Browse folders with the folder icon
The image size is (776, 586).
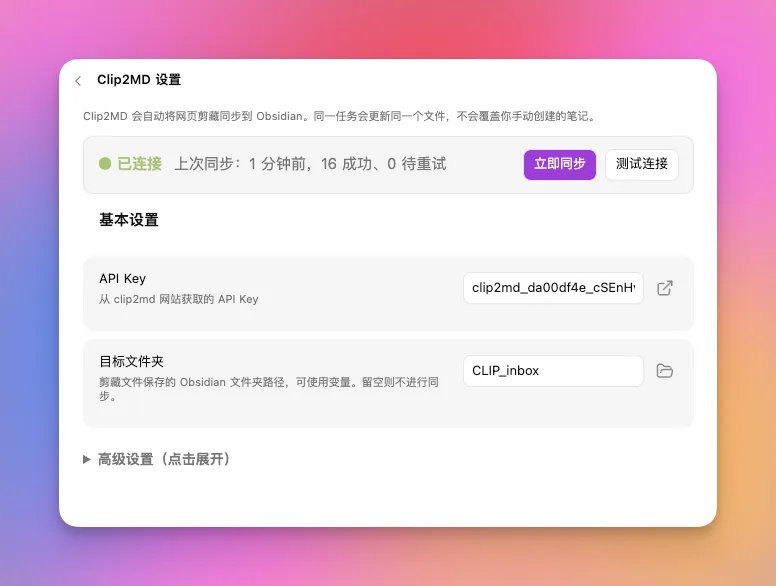[x=665, y=371]
